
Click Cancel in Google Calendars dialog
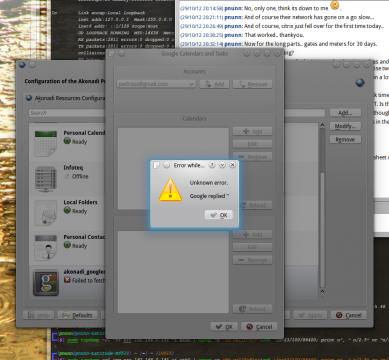click(x=259, y=327)
